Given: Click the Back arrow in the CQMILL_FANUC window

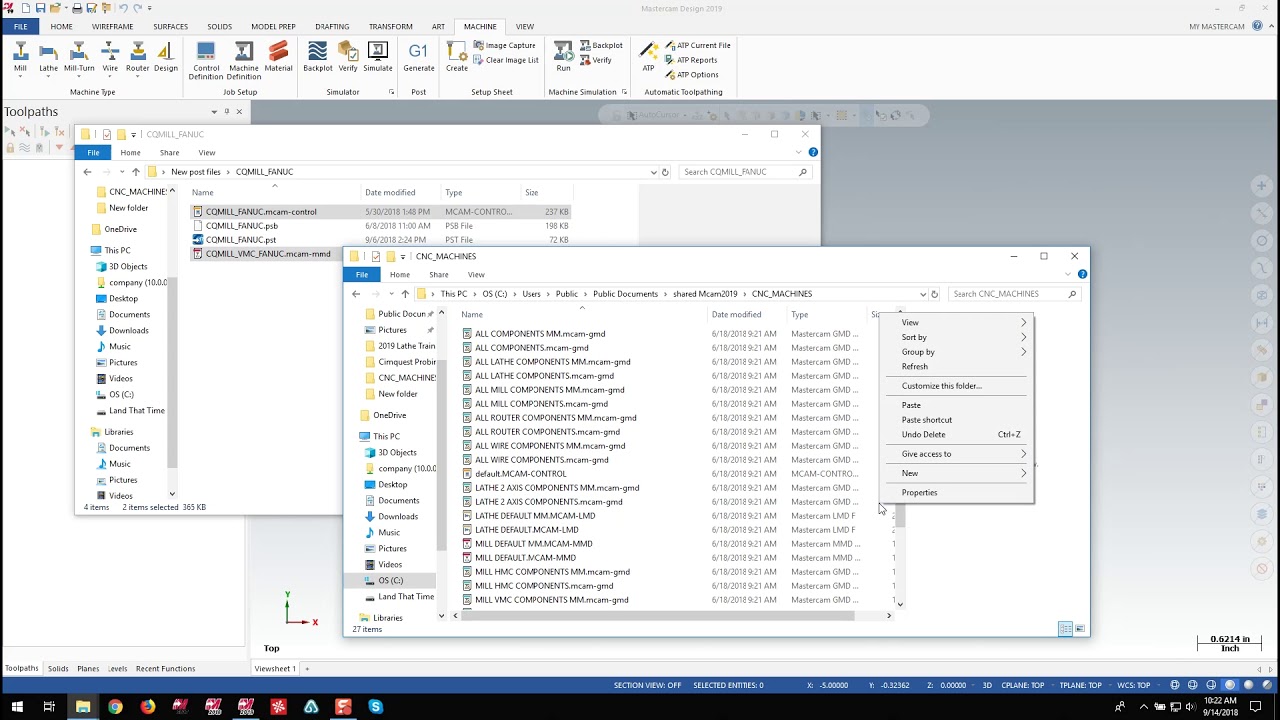Looking at the screenshot, I should pos(87,172).
